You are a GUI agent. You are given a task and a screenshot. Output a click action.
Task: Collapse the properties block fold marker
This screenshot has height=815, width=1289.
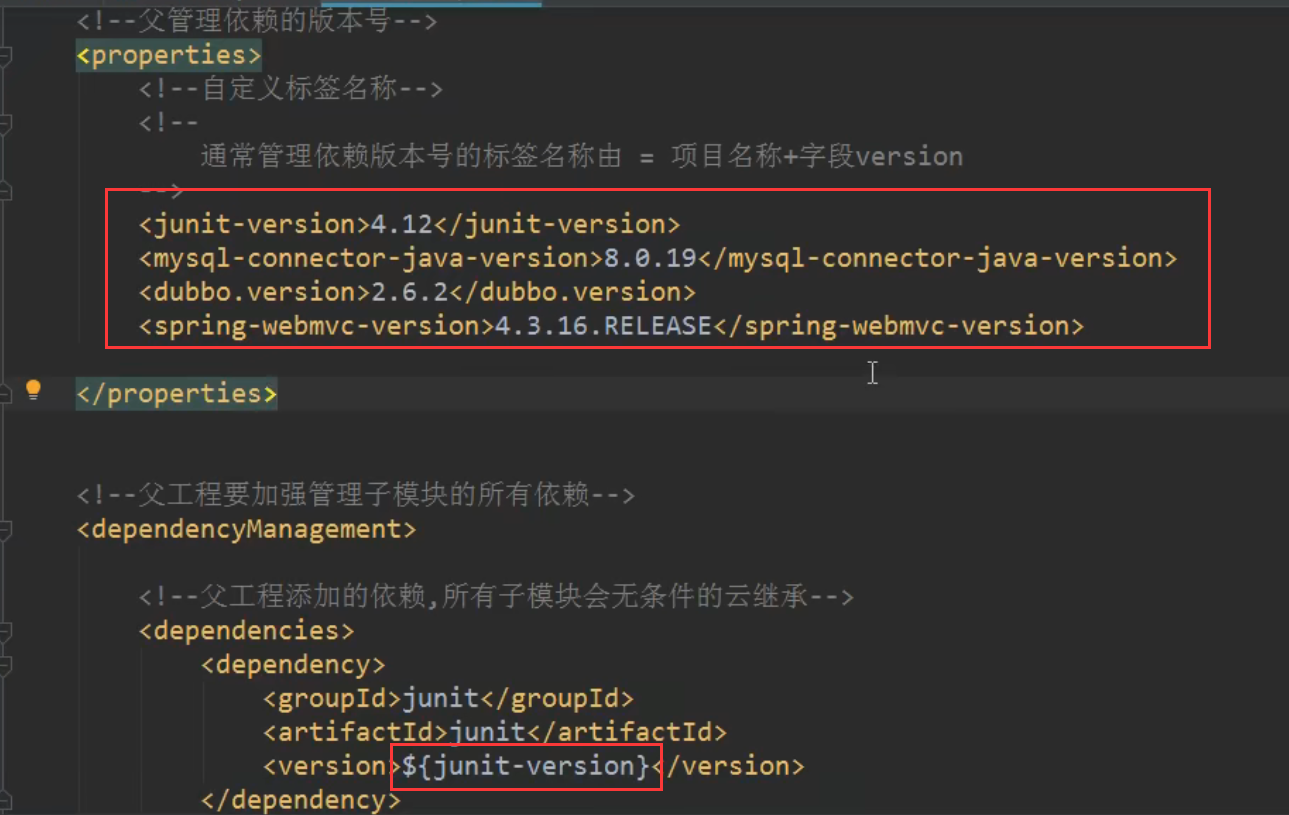5,55
